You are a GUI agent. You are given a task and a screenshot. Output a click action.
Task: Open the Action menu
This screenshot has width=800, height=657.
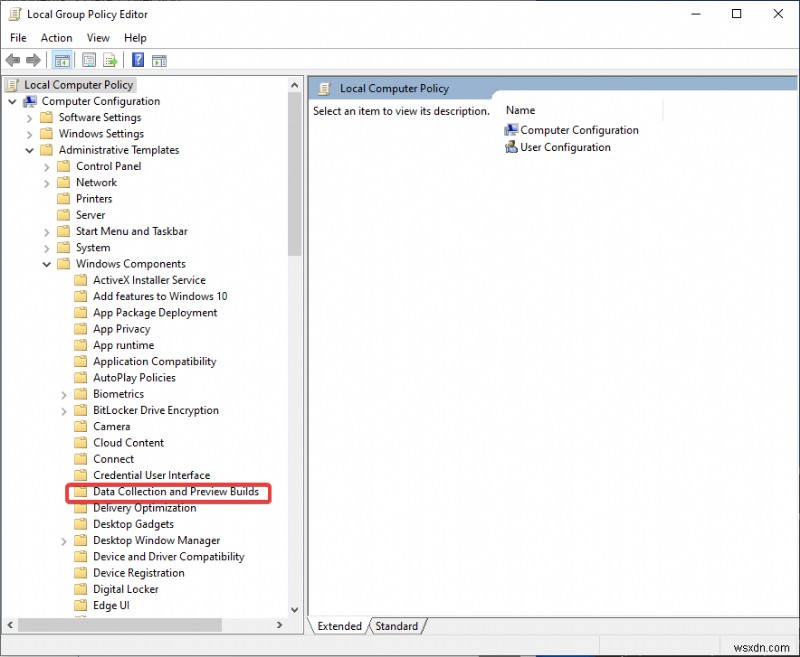tap(56, 37)
